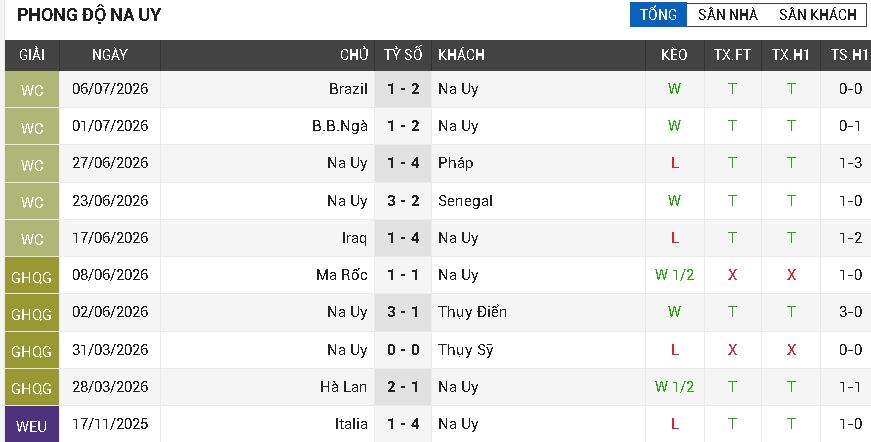The image size is (871, 442).
Task: Click the Thụy Điển team name
Action: pos(472,312)
